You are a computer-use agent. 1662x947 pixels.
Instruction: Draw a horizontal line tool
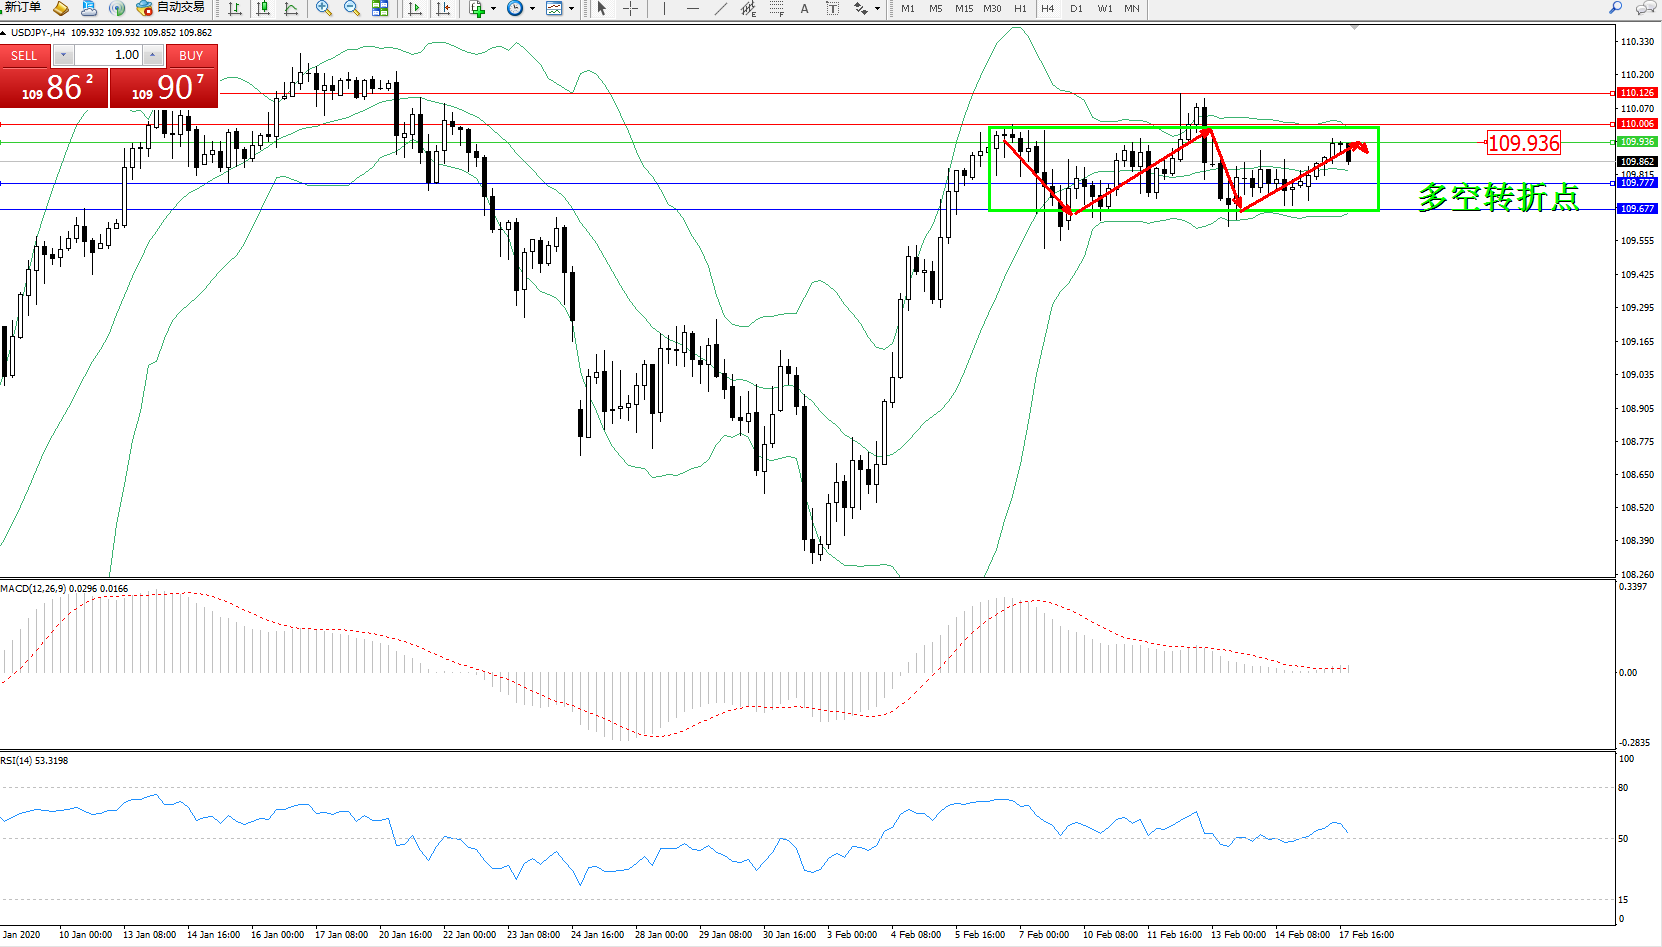click(692, 8)
